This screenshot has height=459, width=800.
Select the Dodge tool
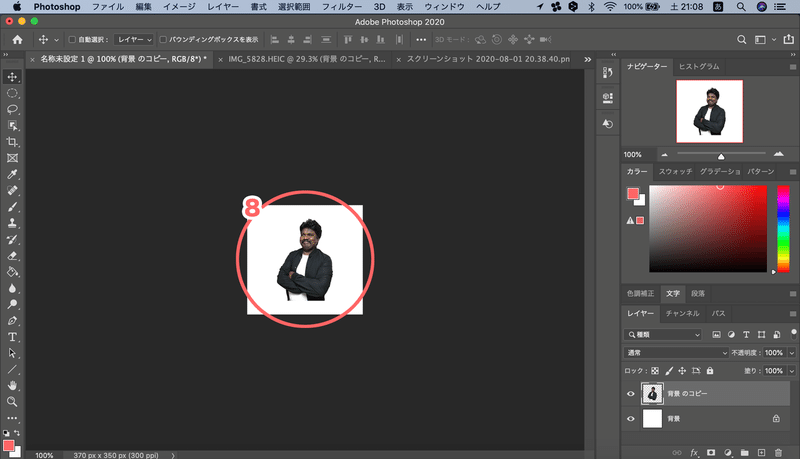(12, 304)
